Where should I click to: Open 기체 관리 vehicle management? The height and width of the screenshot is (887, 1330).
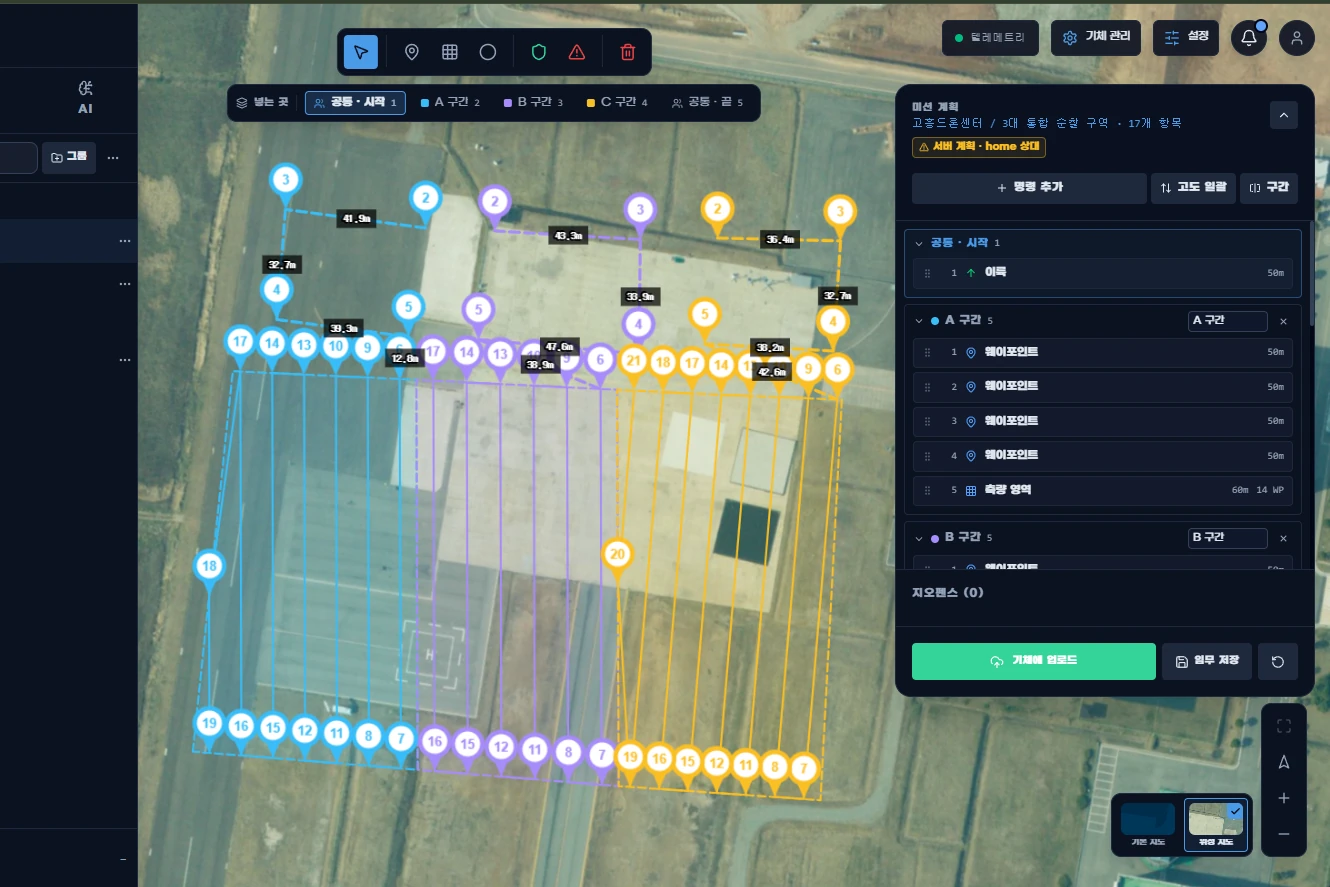(x=1097, y=38)
